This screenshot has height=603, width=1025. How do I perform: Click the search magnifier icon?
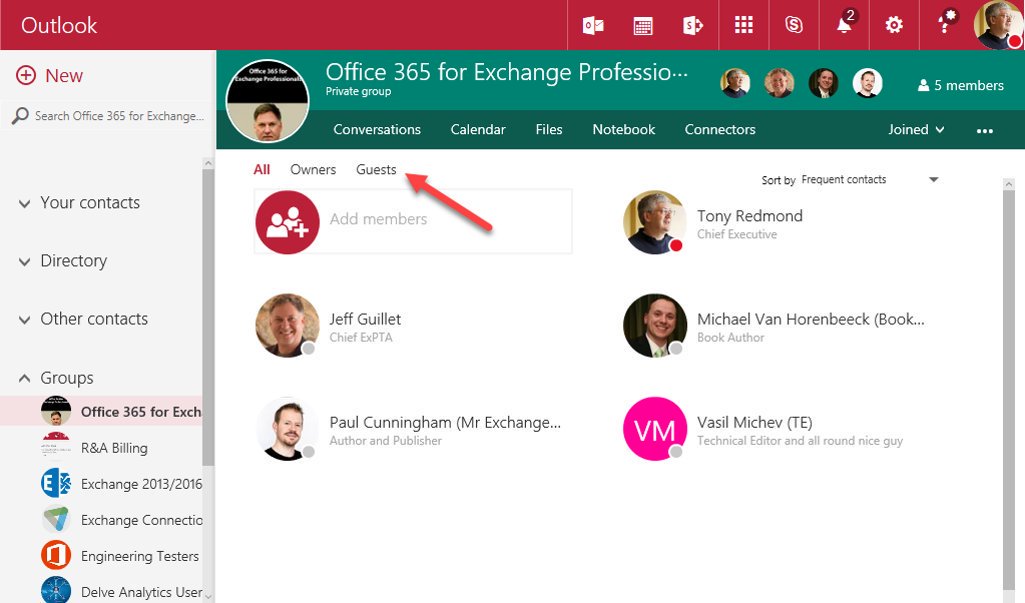click(20, 116)
